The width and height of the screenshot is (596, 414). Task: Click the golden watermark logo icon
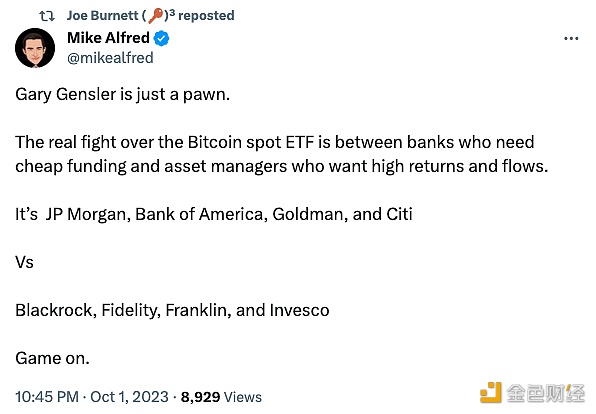491,392
